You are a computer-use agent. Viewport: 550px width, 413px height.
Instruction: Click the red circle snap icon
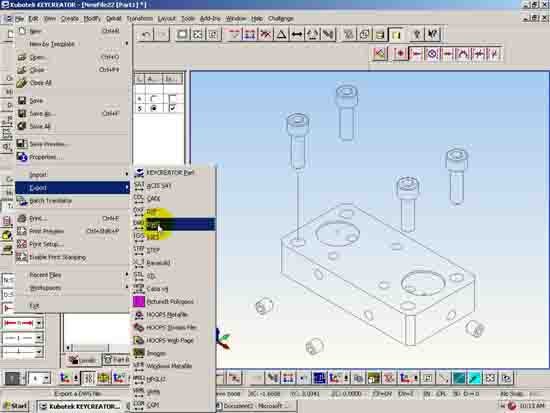tap(432, 54)
